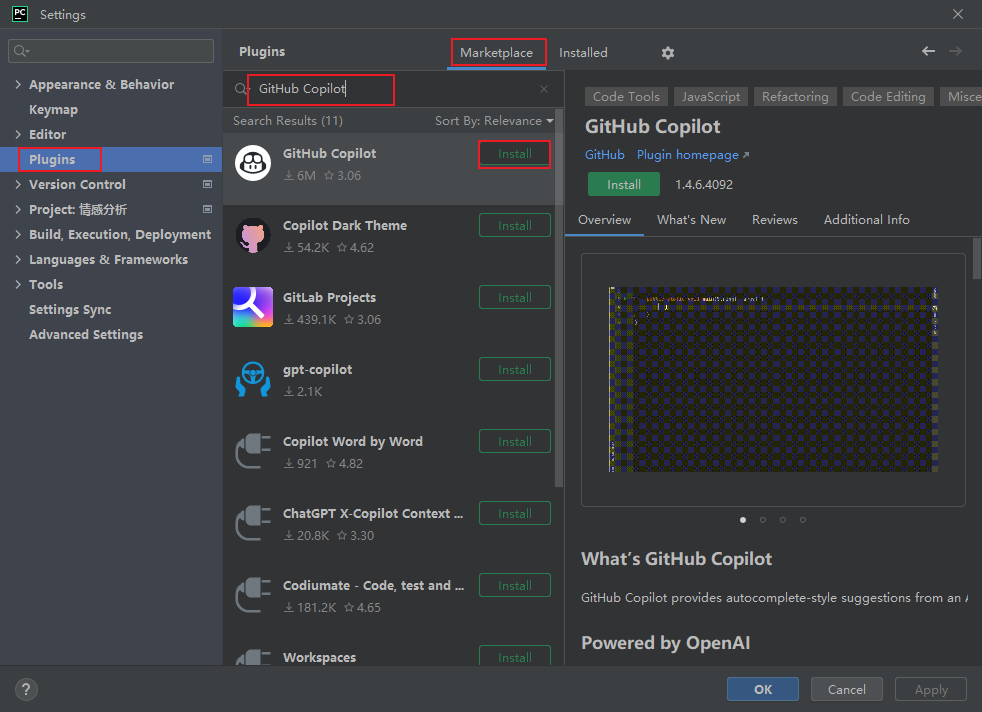Install the Copilot Word by Word plugin

515,441
